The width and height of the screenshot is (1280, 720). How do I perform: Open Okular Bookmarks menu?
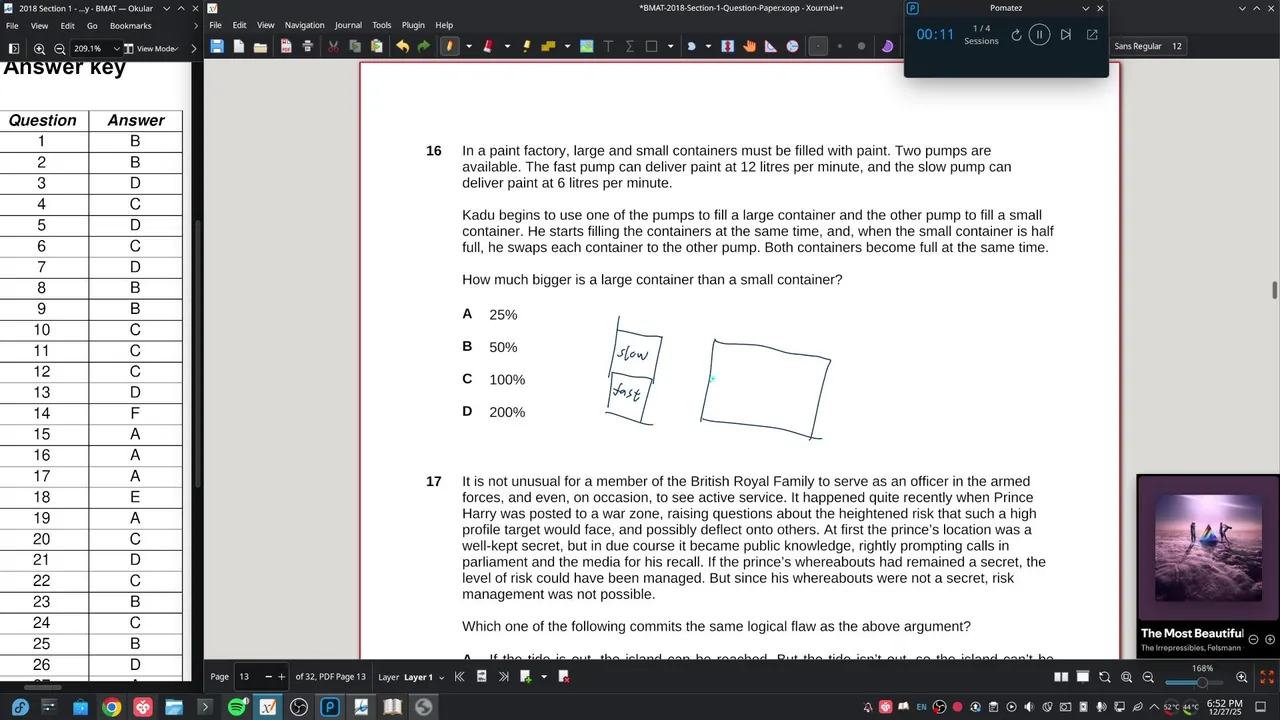tap(131, 25)
